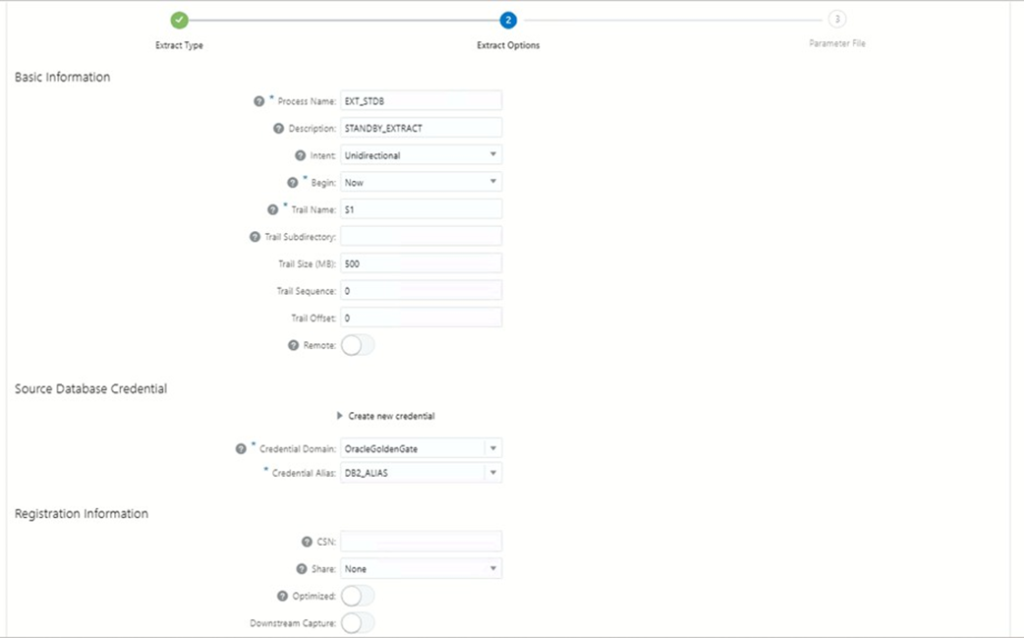
Task: Click the CSN input field
Action: 421,541
